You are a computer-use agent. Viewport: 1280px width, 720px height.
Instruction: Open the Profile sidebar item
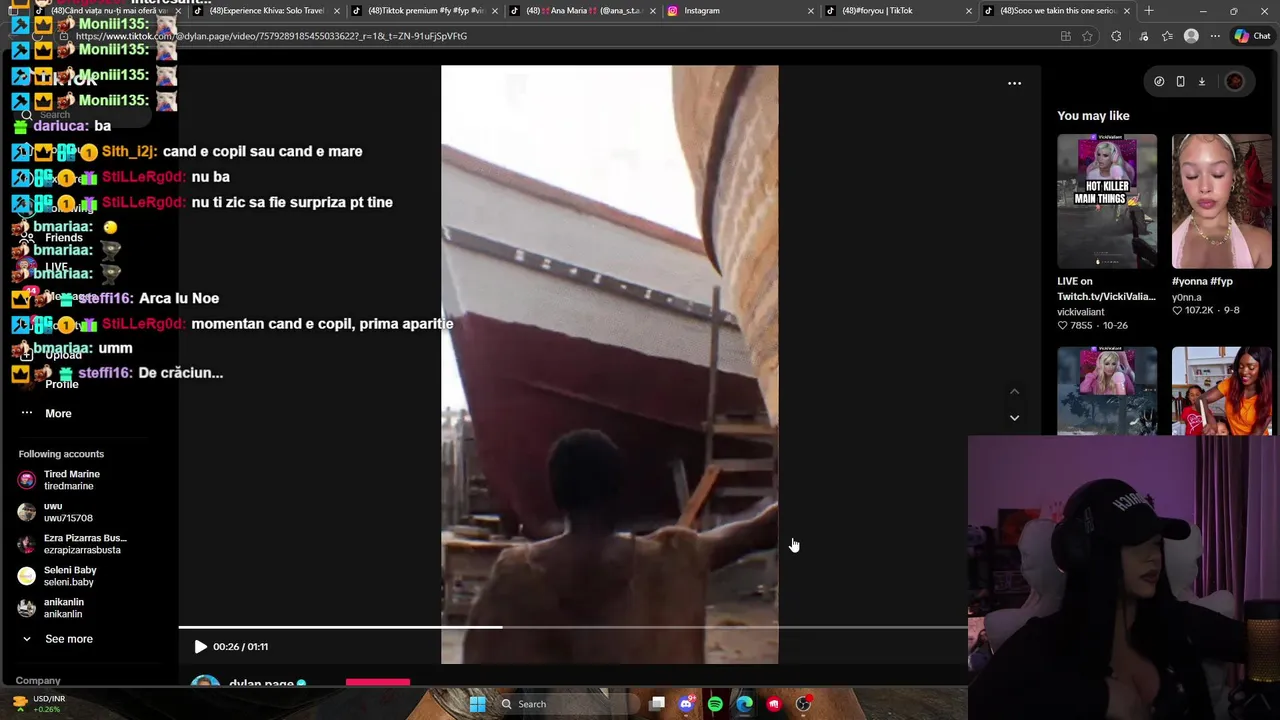(x=61, y=385)
